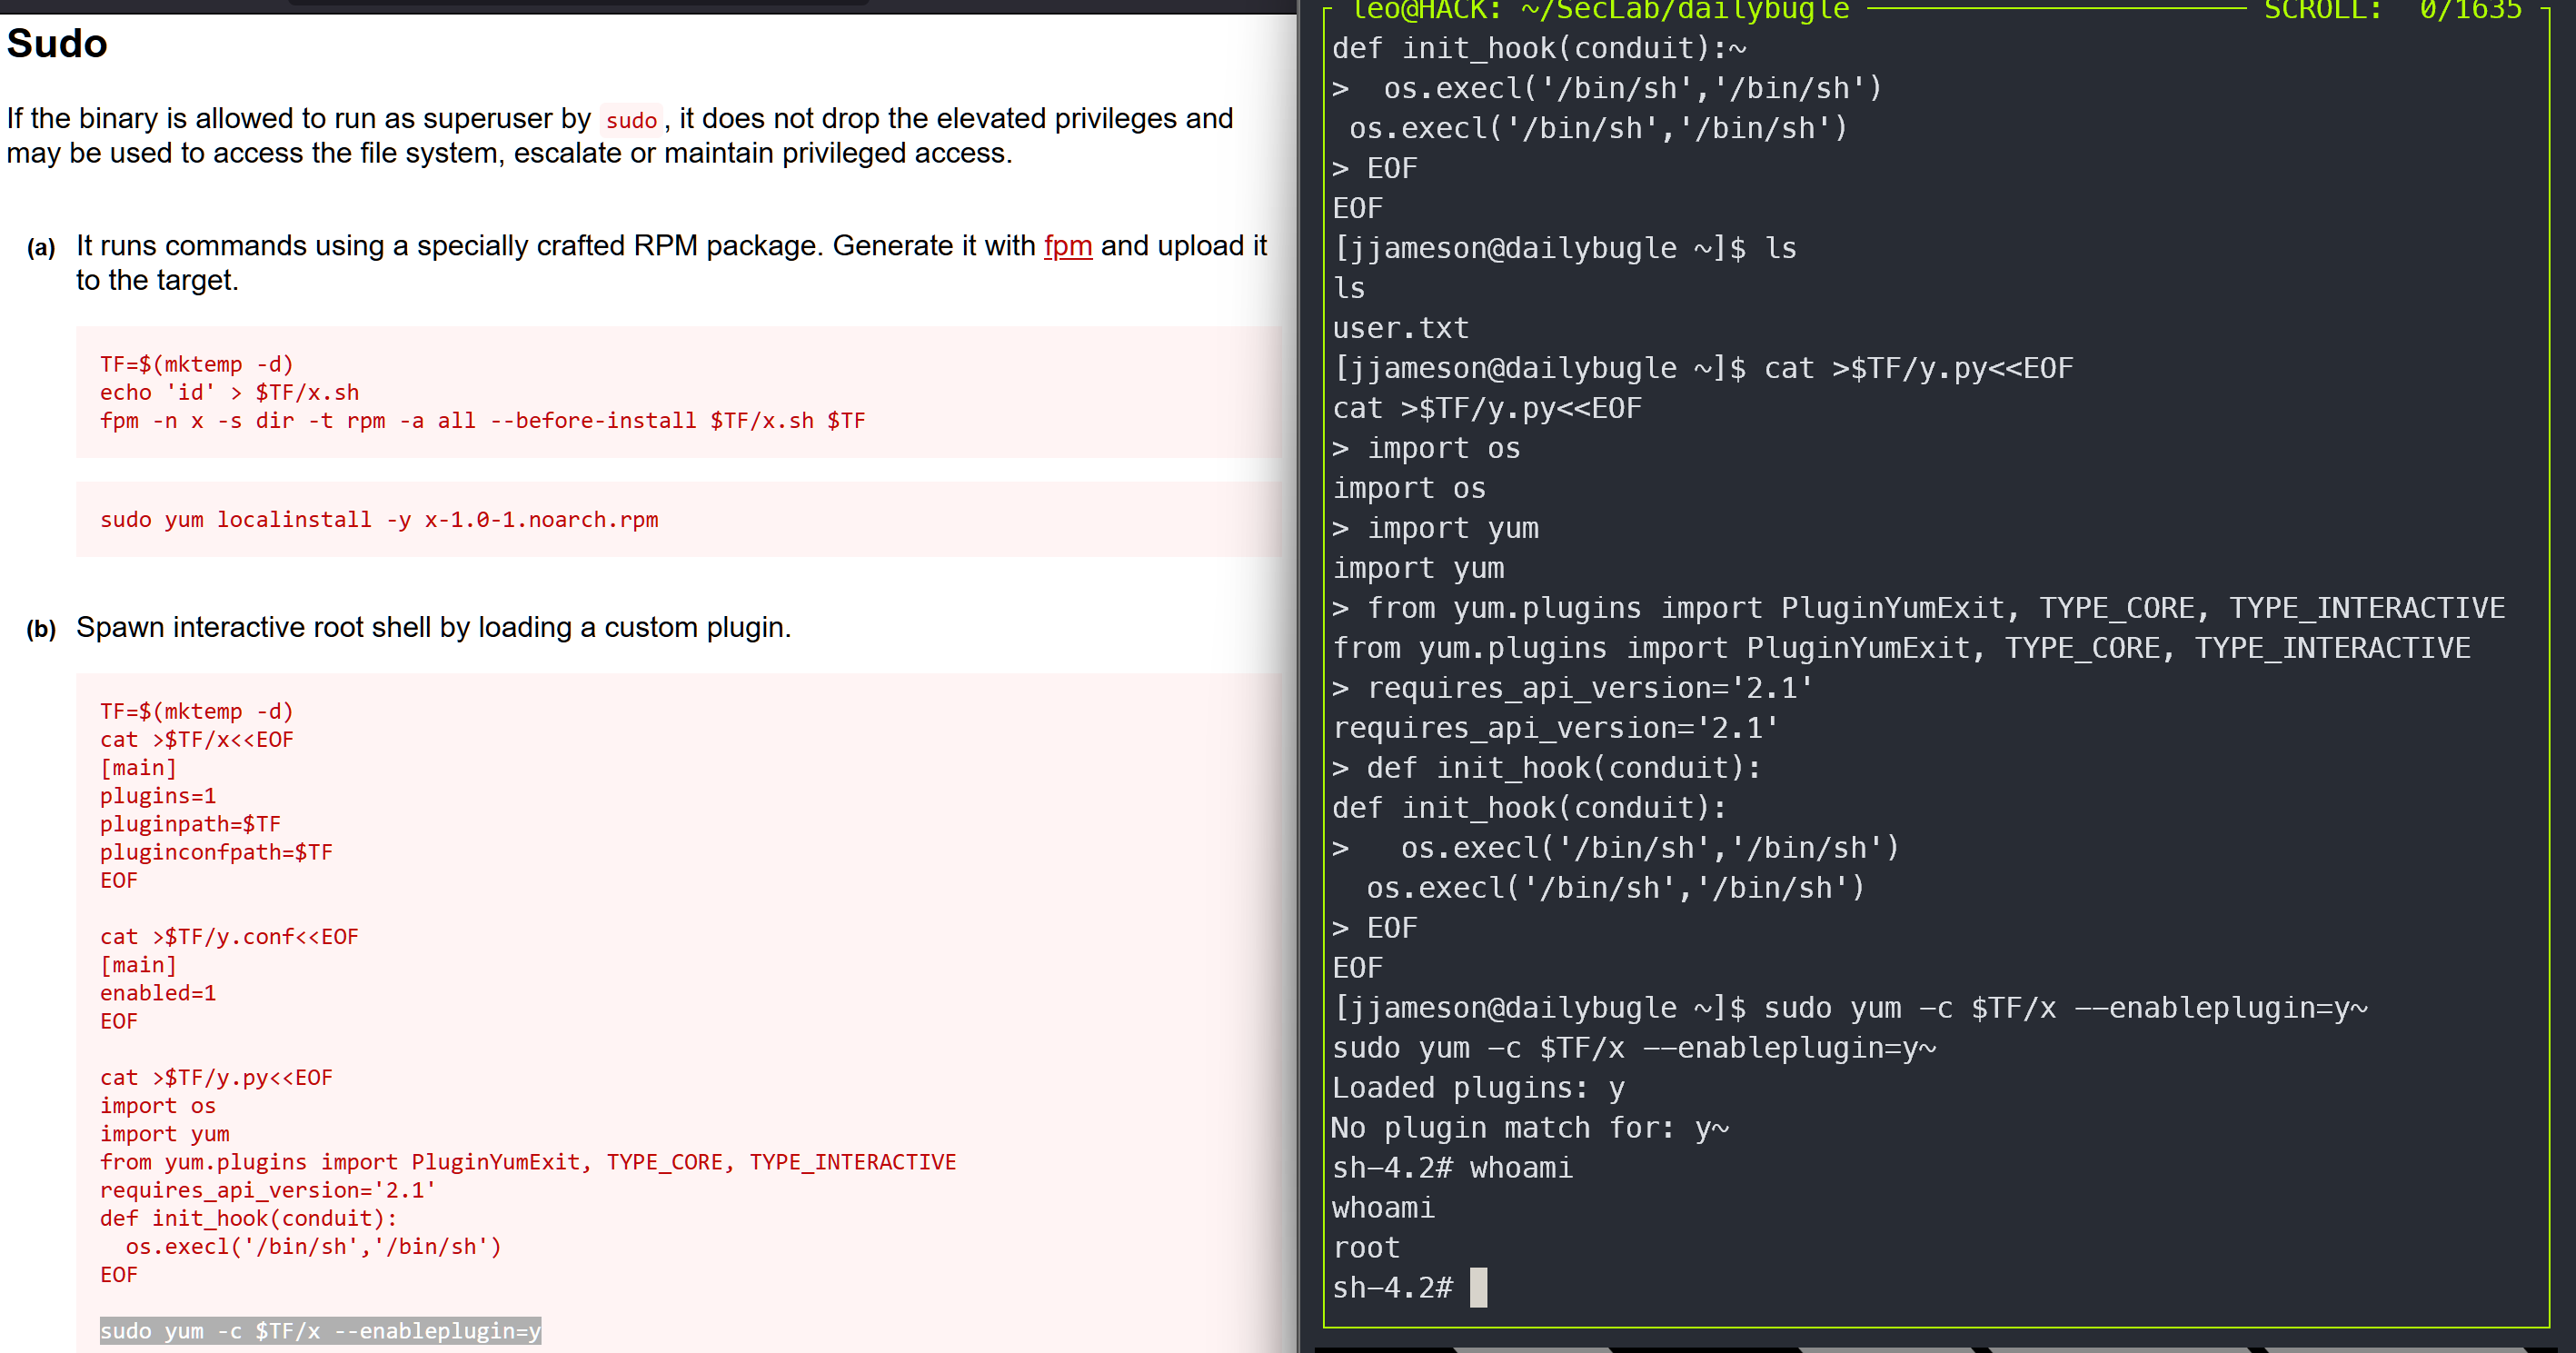
Task: Click 'from yum.plugins import' line on web page
Action: [x=528, y=1162]
